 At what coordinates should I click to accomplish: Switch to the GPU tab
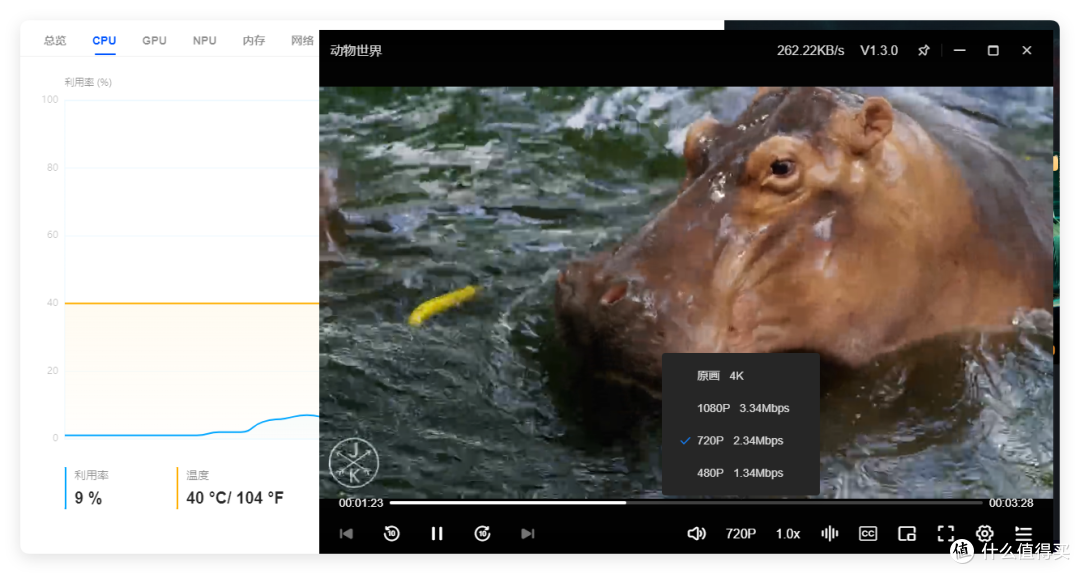coord(154,41)
